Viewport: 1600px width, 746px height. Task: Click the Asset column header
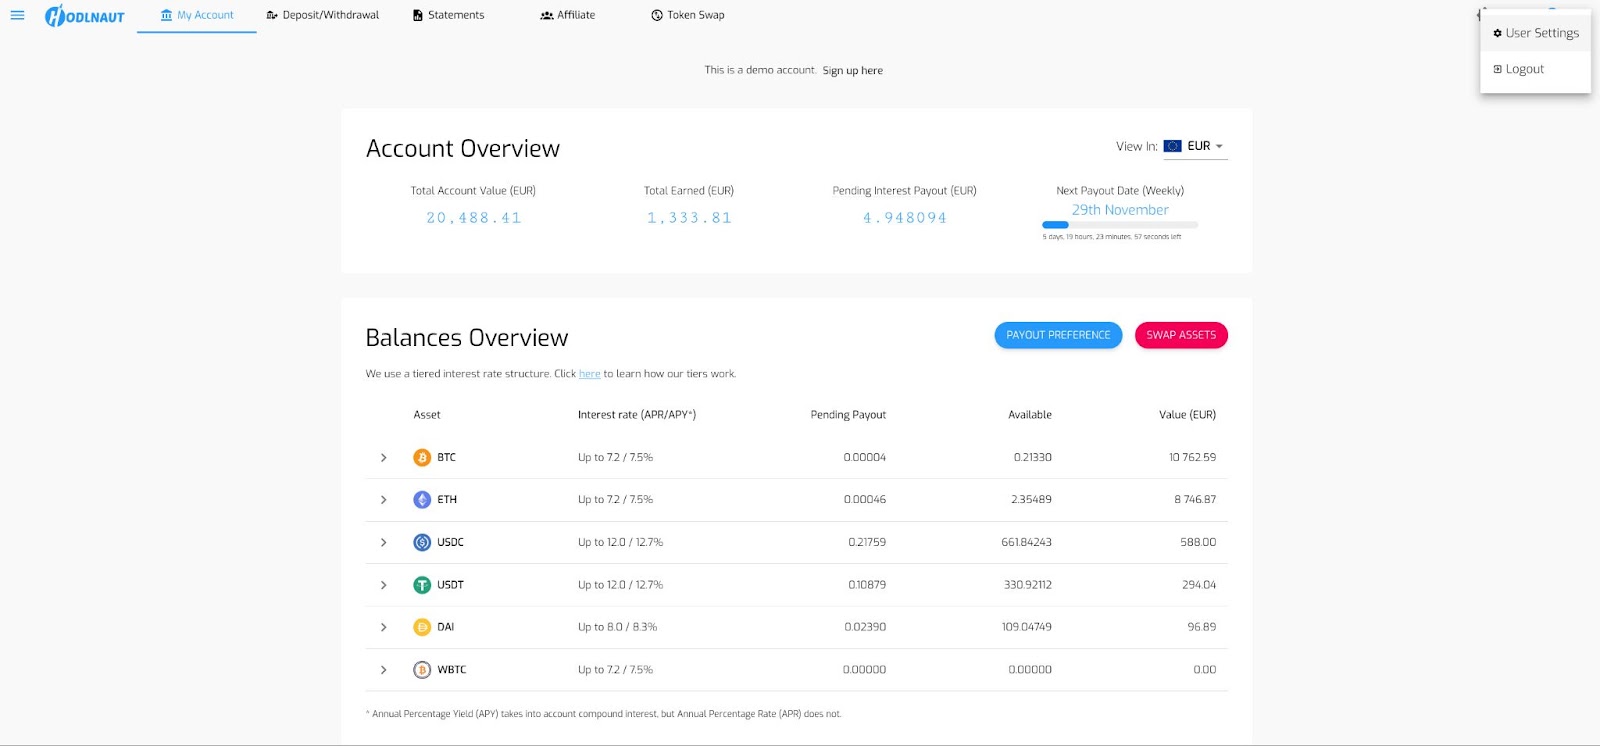click(x=427, y=415)
